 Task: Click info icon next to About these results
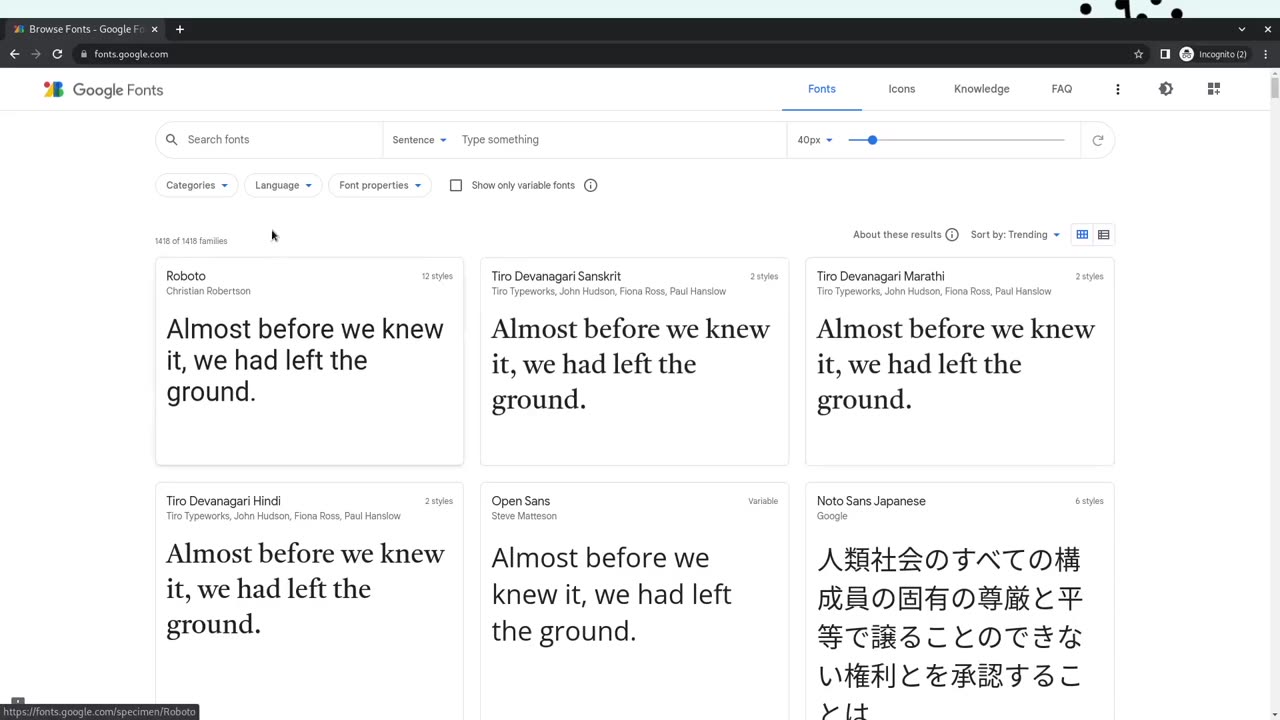tap(951, 235)
